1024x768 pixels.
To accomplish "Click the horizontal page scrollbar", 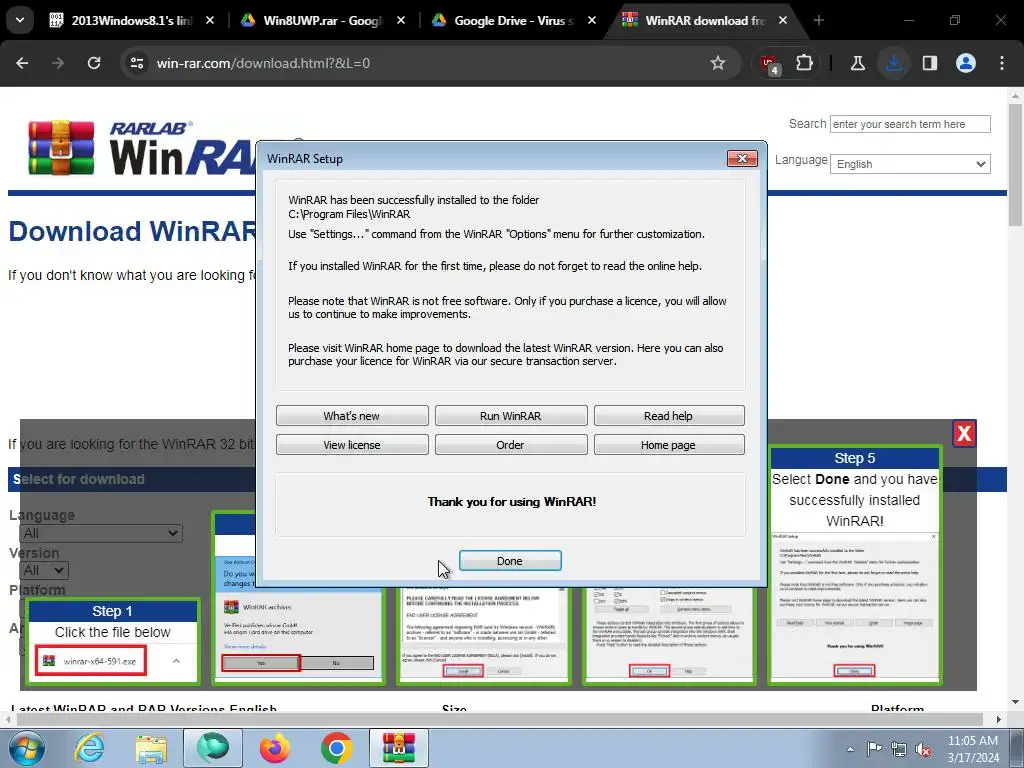I will pyautogui.click(x=500, y=719).
